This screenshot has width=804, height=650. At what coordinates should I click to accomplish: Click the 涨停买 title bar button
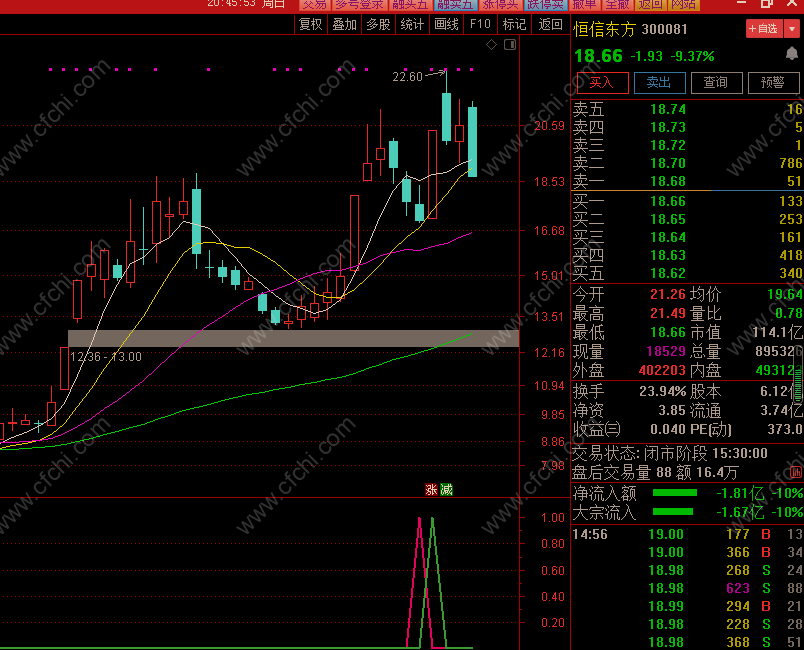click(x=500, y=5)
